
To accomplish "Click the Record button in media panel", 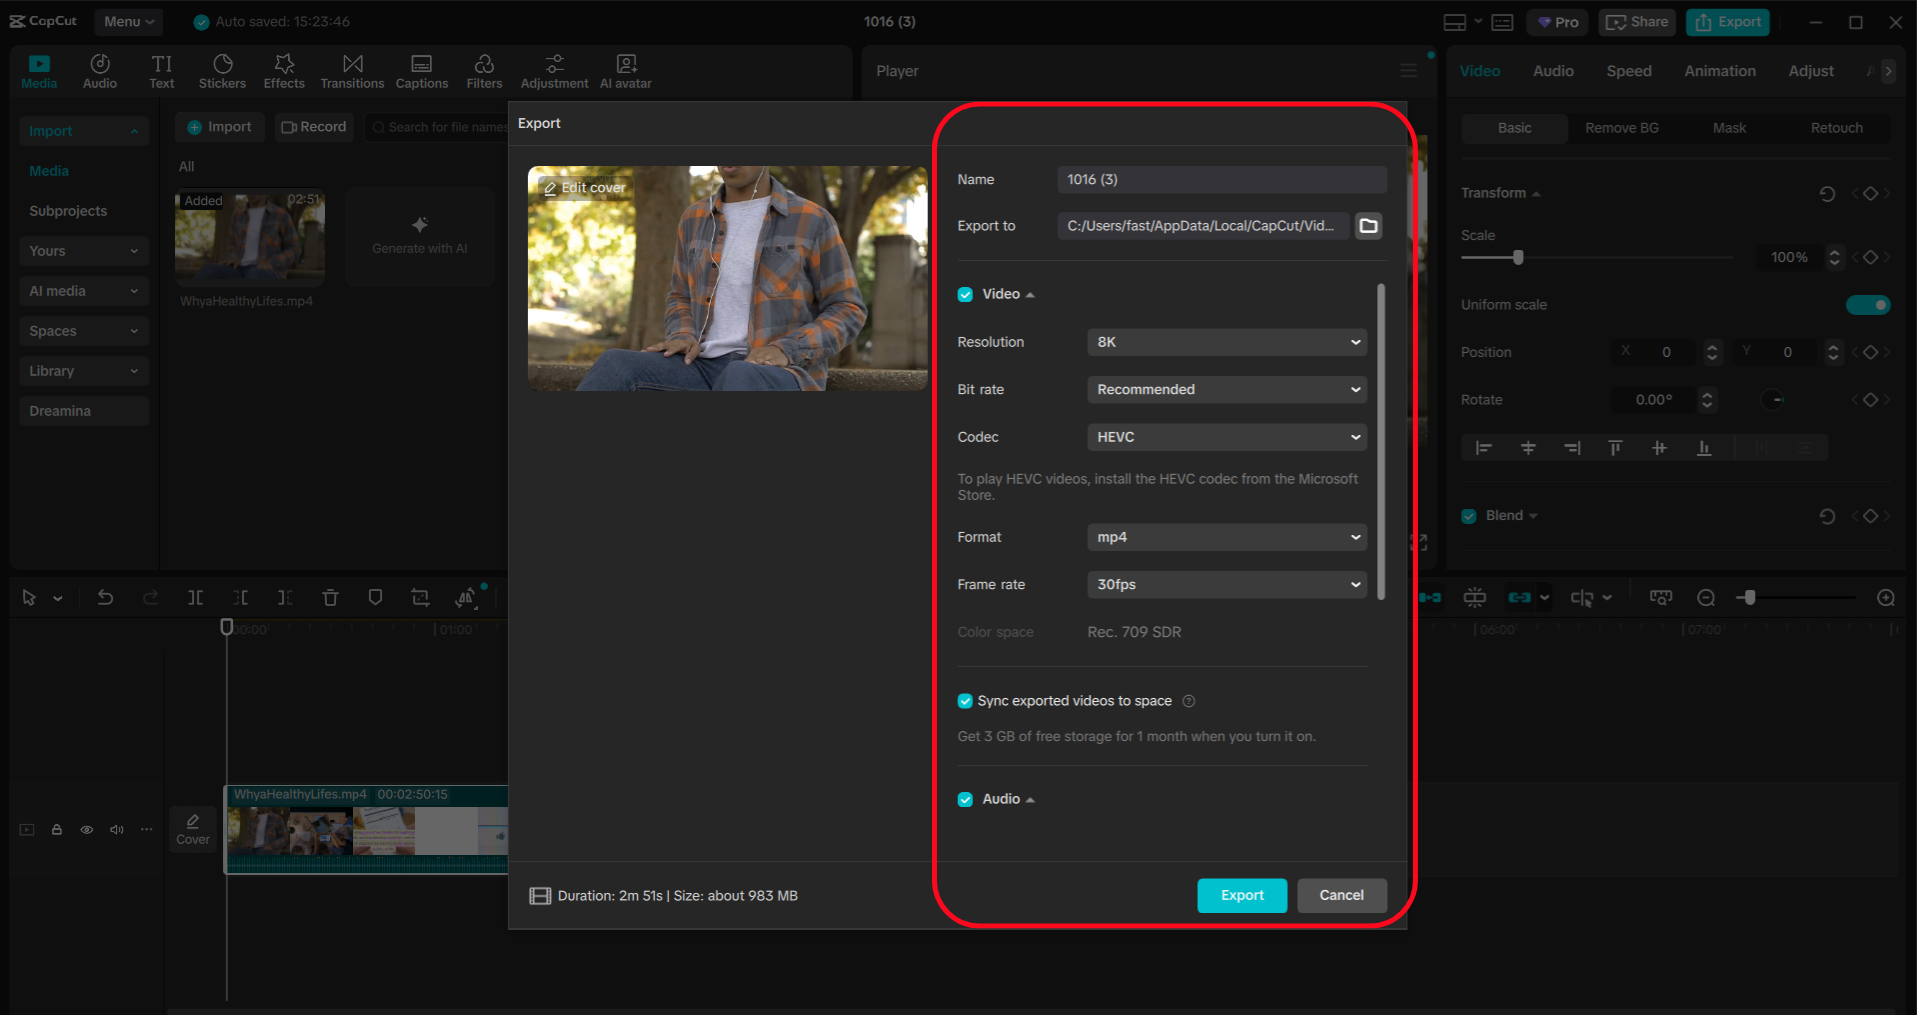I will 313,126.
